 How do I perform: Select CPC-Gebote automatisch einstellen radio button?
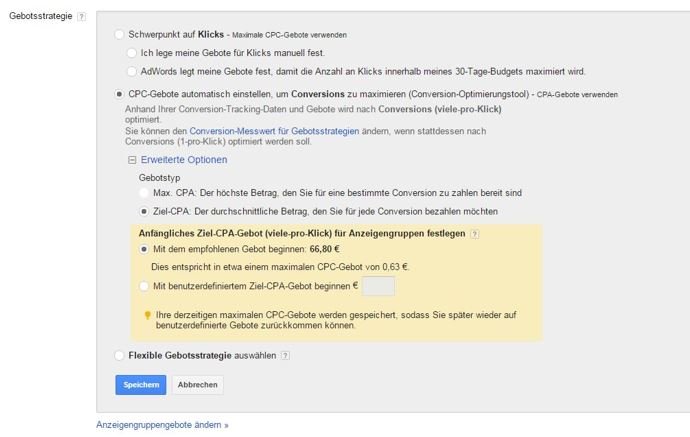coord(119,94)
